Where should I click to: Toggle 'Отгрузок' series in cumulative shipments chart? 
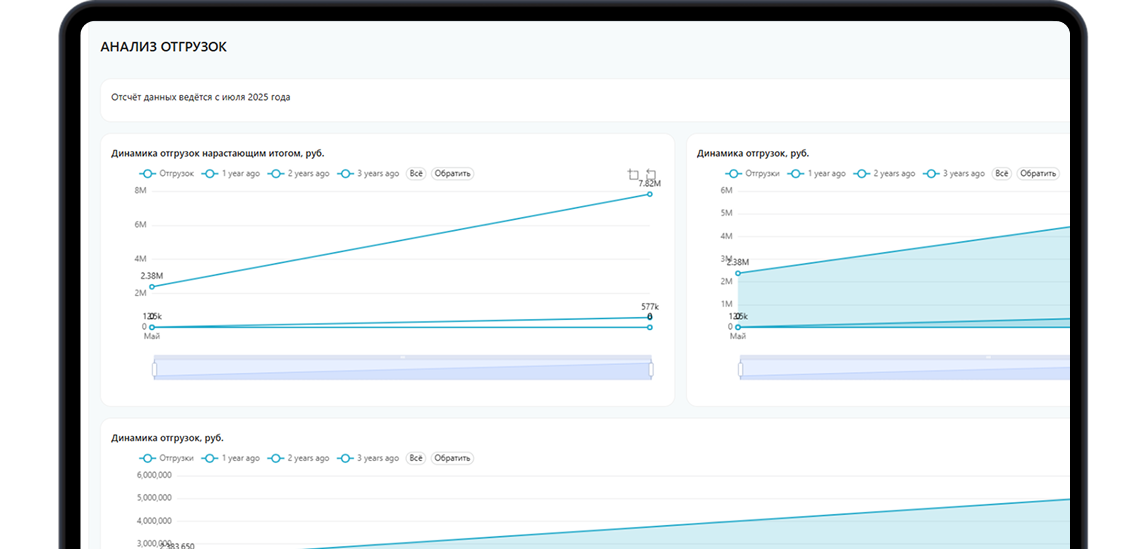(167, 174)
